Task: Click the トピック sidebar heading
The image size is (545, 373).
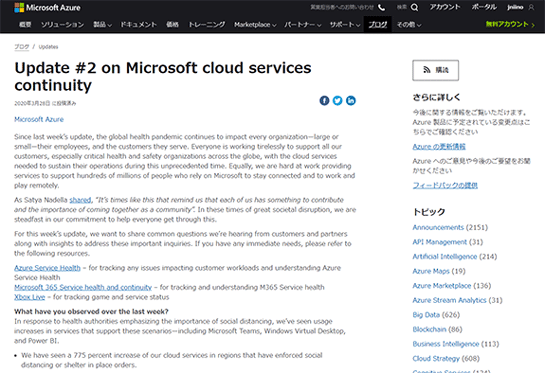Action: coord(429,212)
